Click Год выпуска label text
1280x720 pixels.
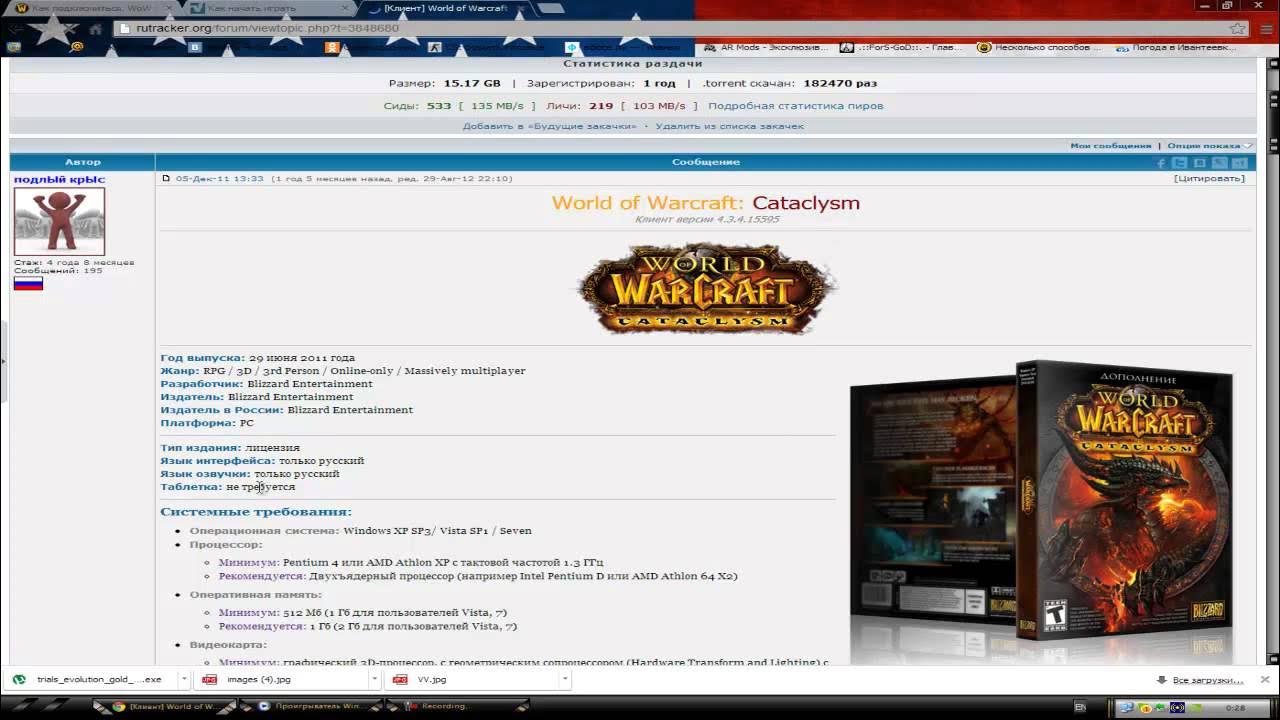click(x=203, y=358)
